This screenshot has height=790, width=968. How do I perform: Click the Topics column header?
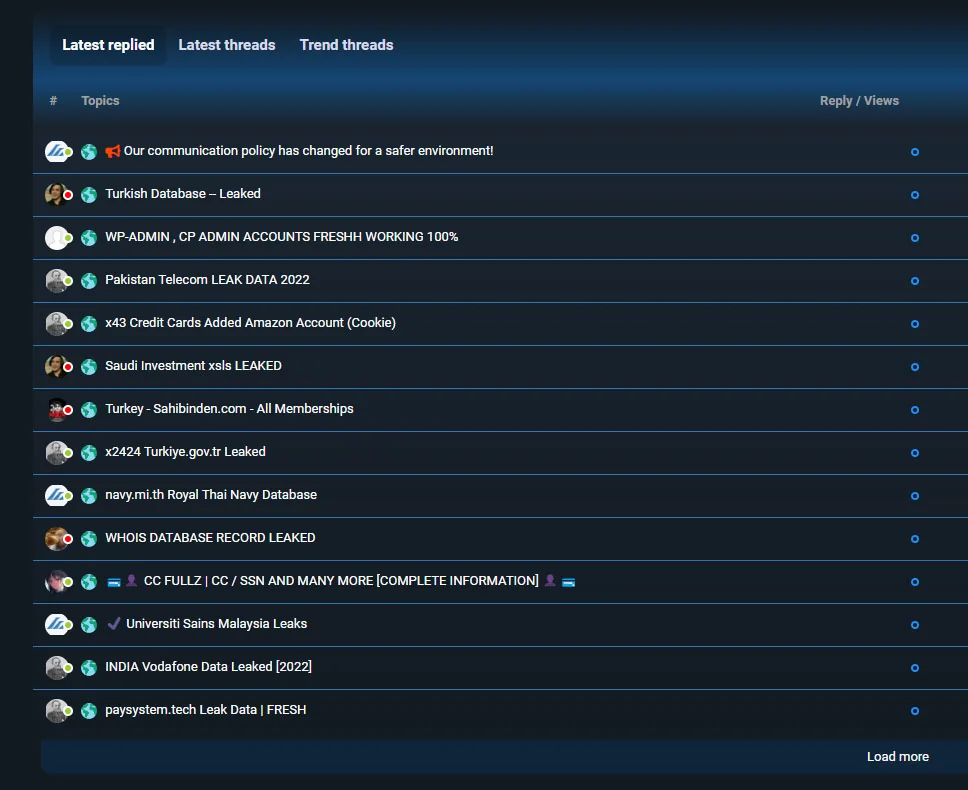(x=100, y=101)
